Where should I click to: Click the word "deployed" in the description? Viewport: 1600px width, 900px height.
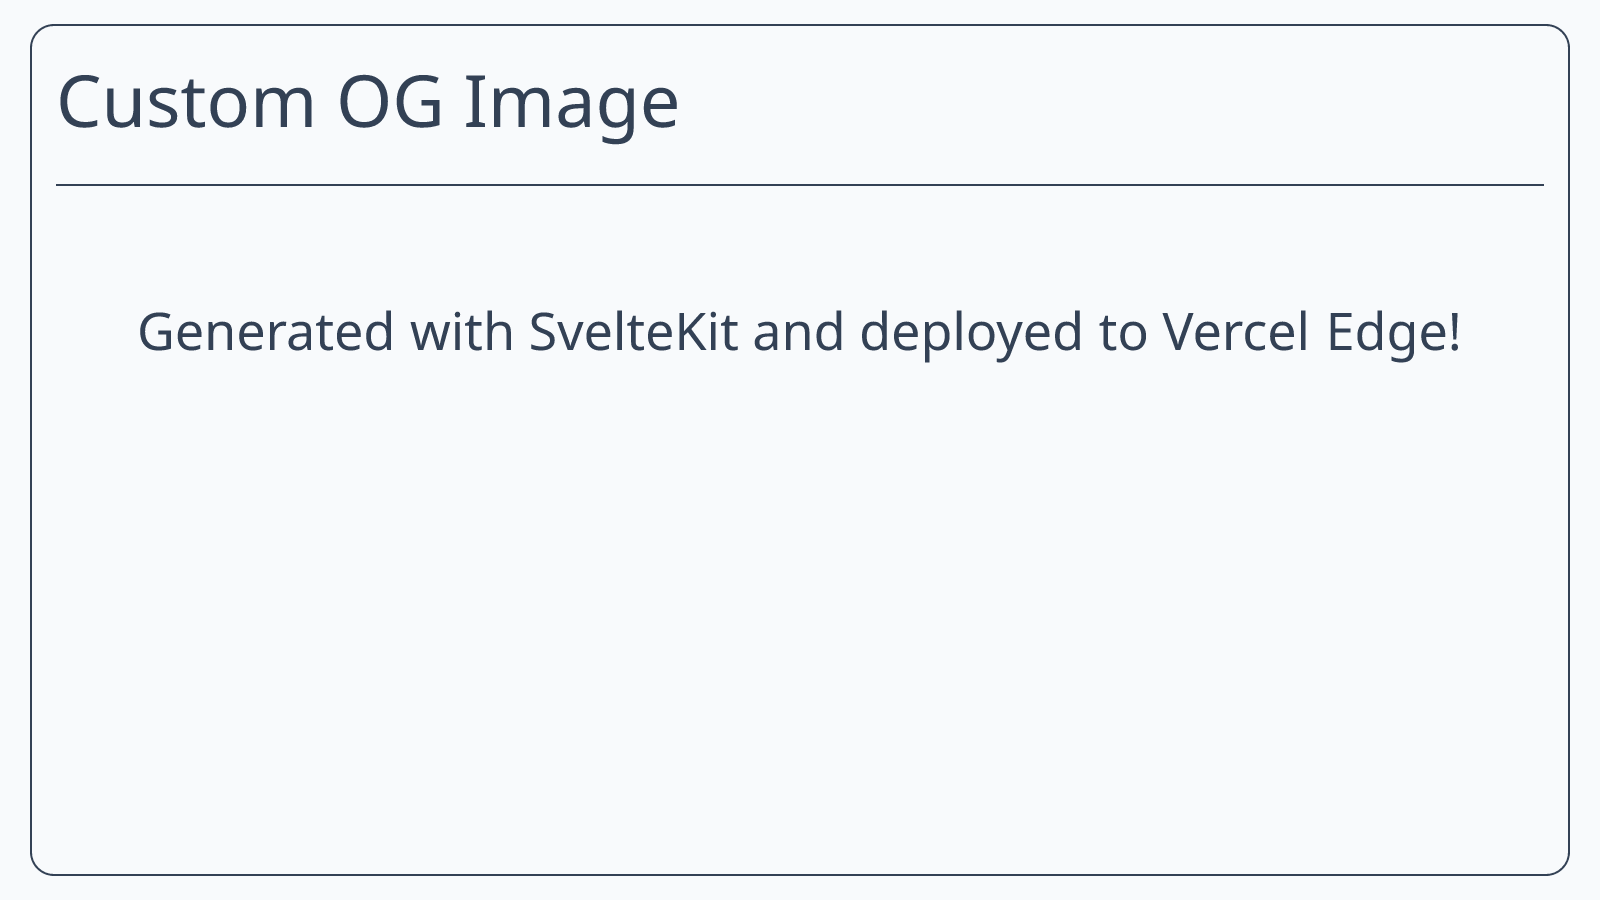pos(971,334)
